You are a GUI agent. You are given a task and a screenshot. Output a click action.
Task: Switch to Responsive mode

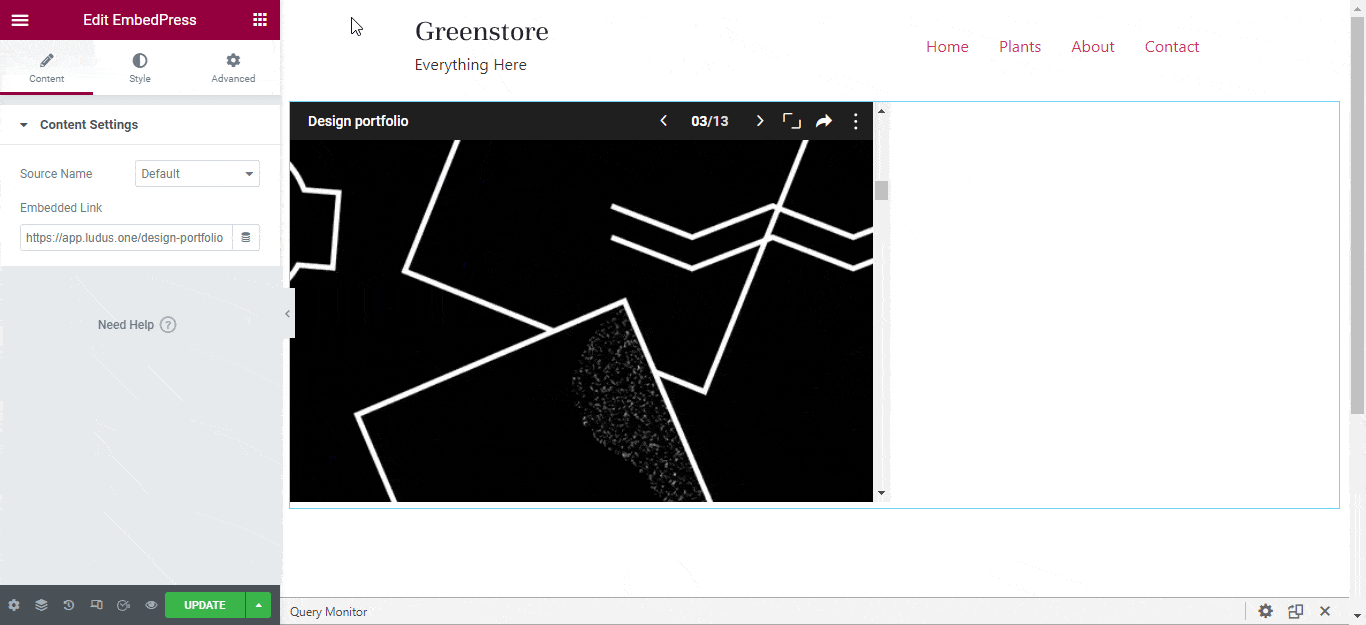[x=96, y=605]
